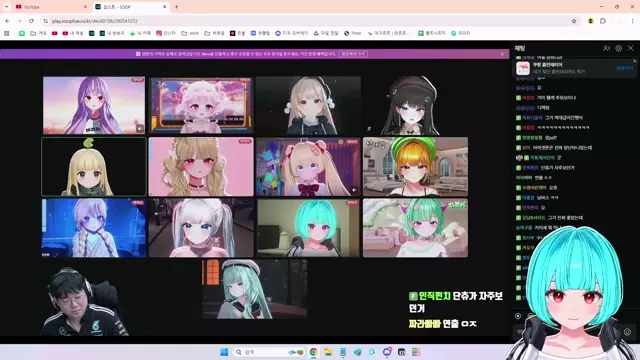Open the Instagram bookmark
The image size is (640, 360).
point(166,33)
